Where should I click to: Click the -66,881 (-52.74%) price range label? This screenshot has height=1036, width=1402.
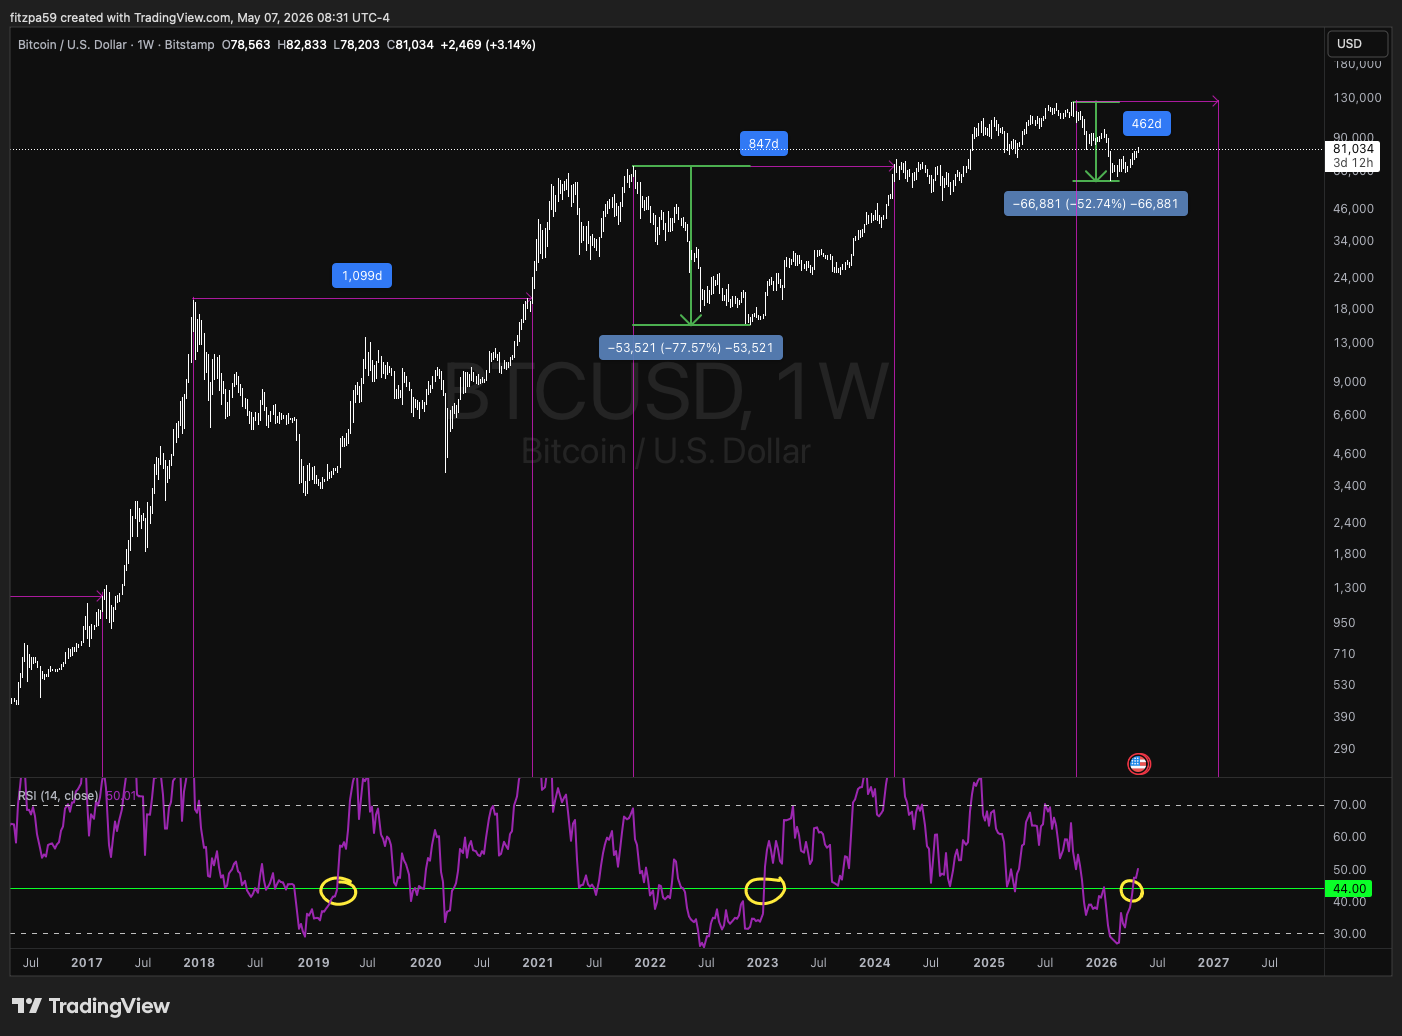[x=1095, y=204]
